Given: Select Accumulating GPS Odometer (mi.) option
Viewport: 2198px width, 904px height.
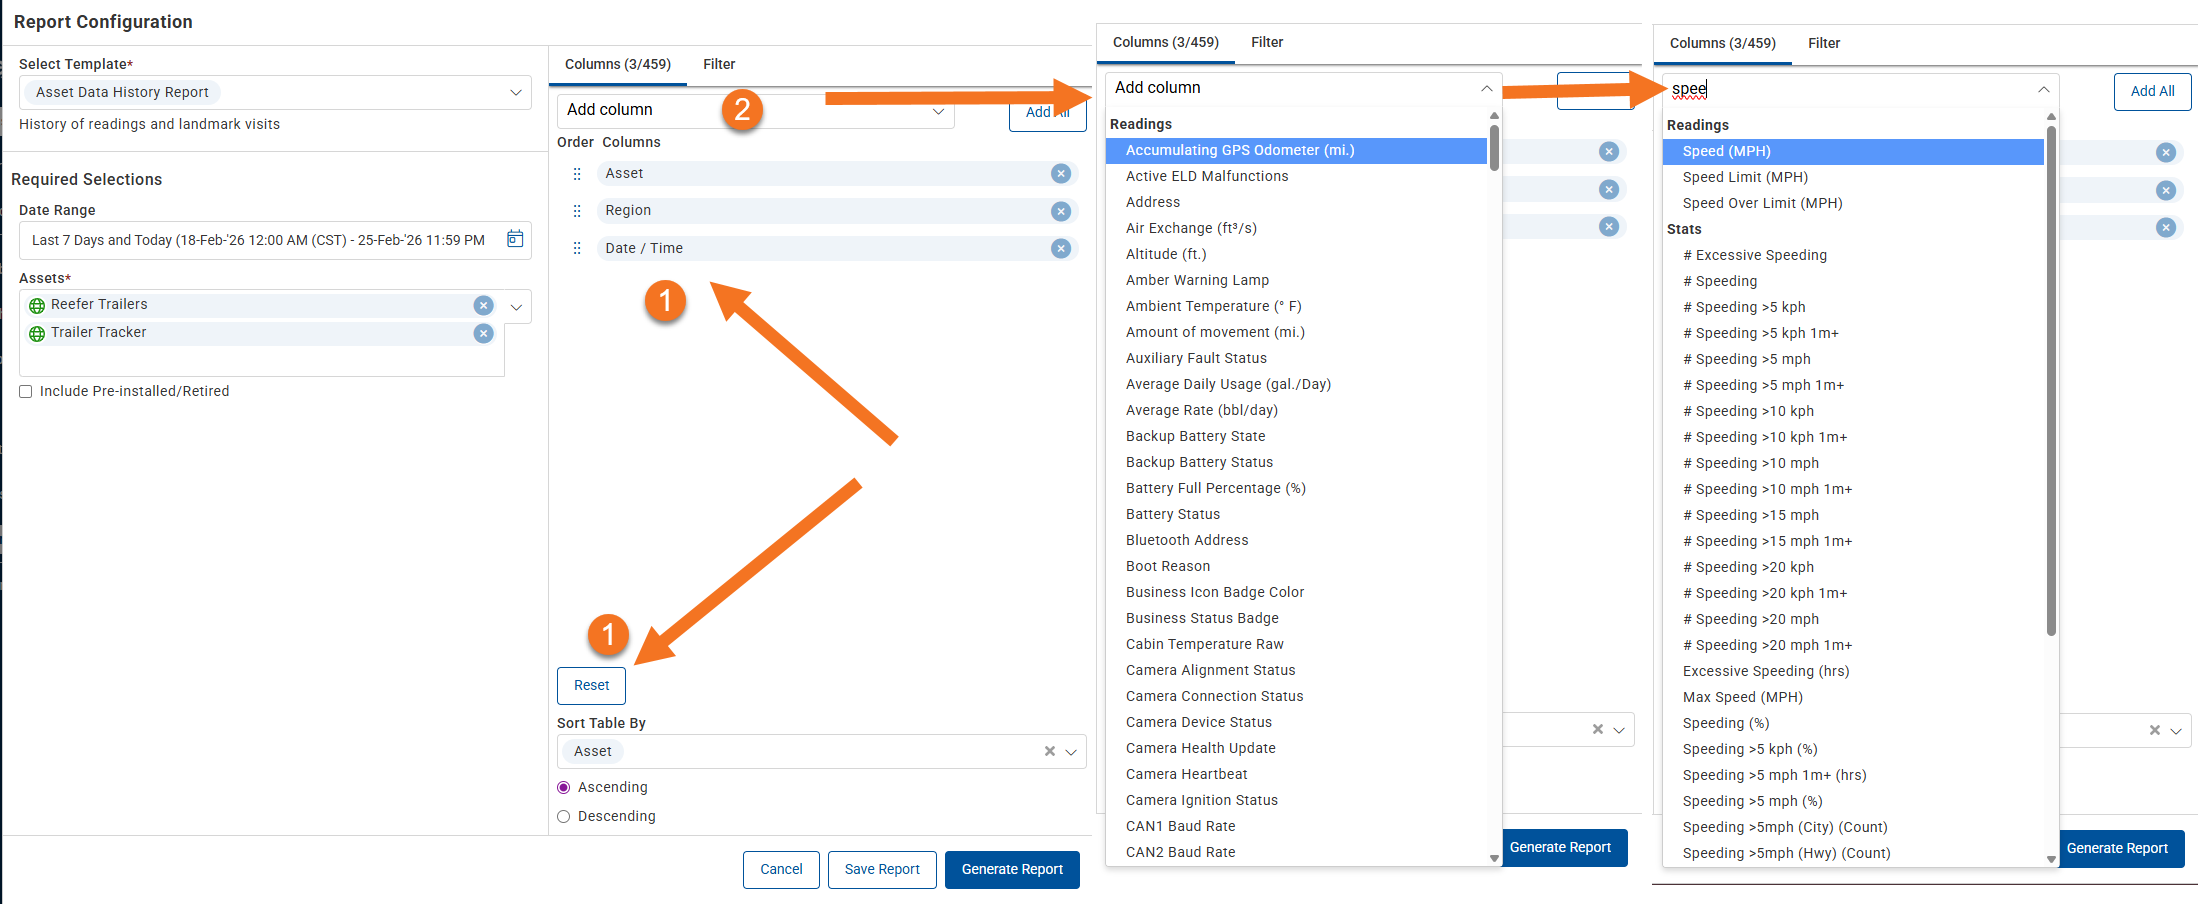Looking at the screenshot, I should 1296,150.
